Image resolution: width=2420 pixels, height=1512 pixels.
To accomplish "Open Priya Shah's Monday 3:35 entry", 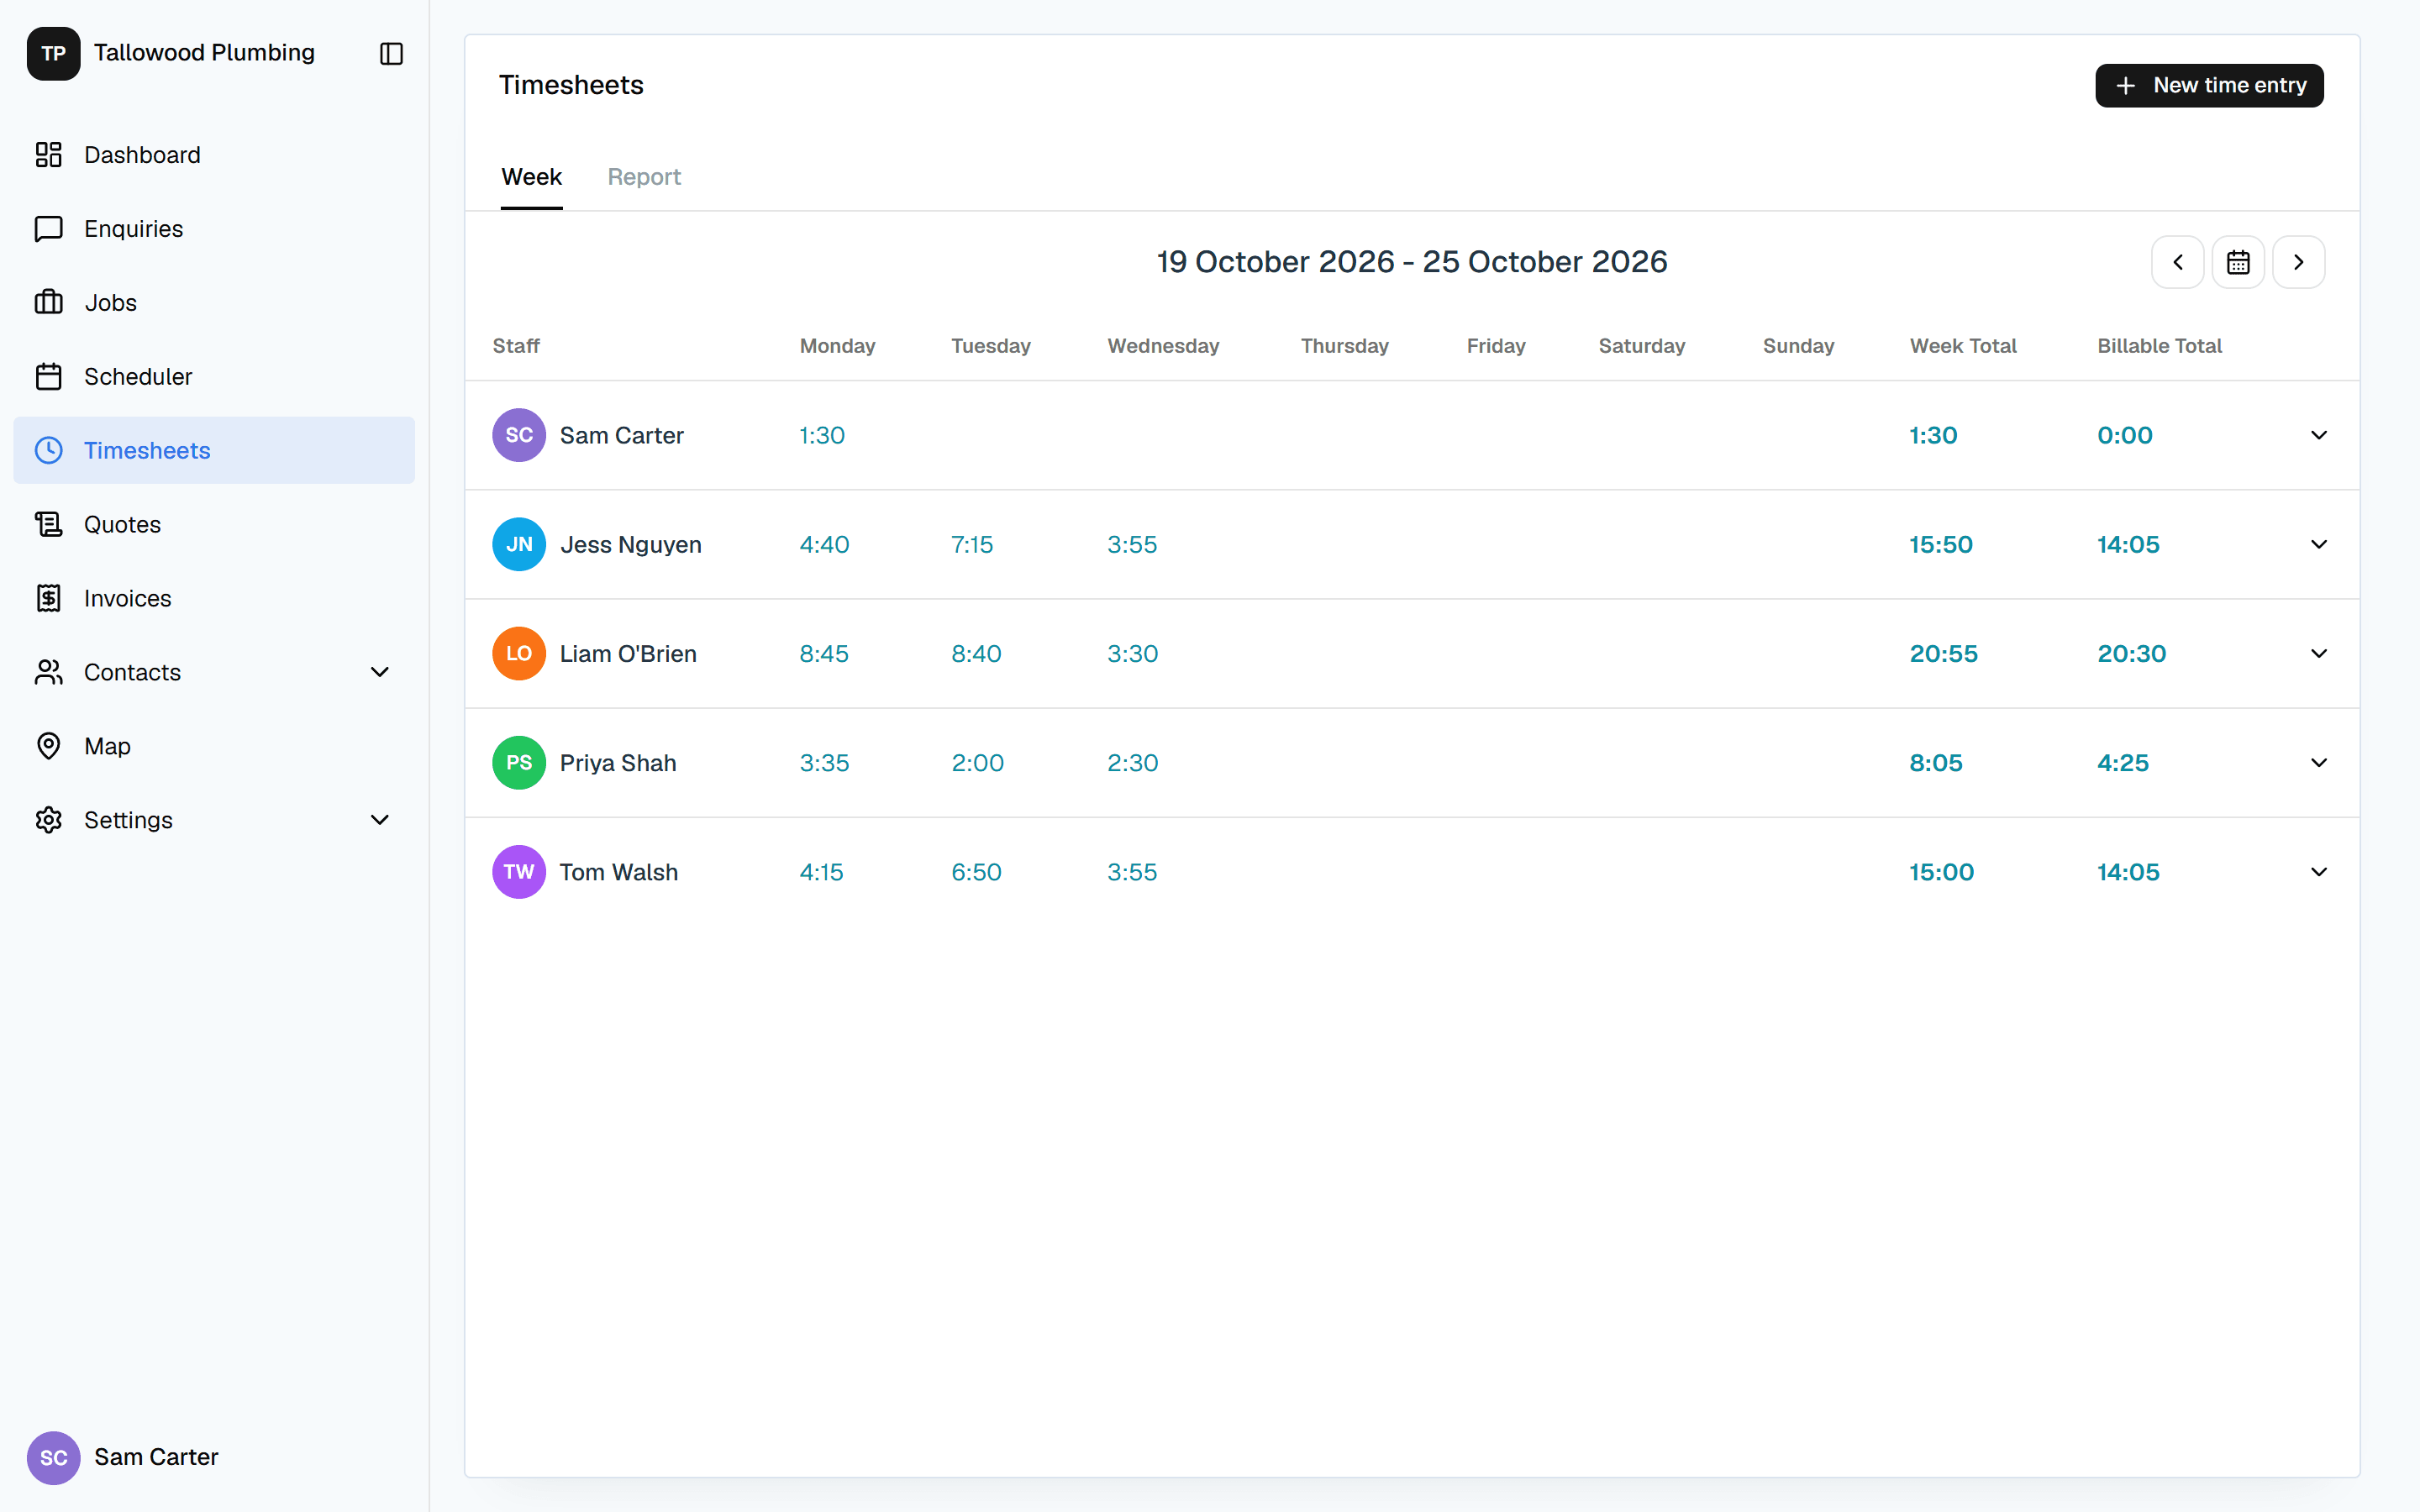I will pyautogui.click(x=824, y=763).
